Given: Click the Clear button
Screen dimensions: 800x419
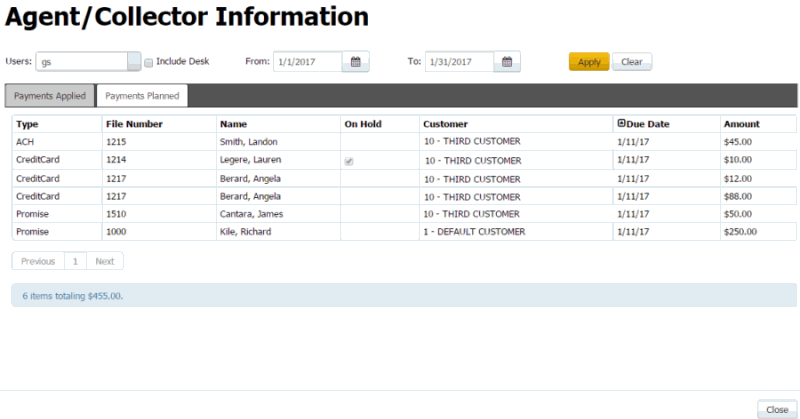Looking at the screenshot, I should (631, 62).
